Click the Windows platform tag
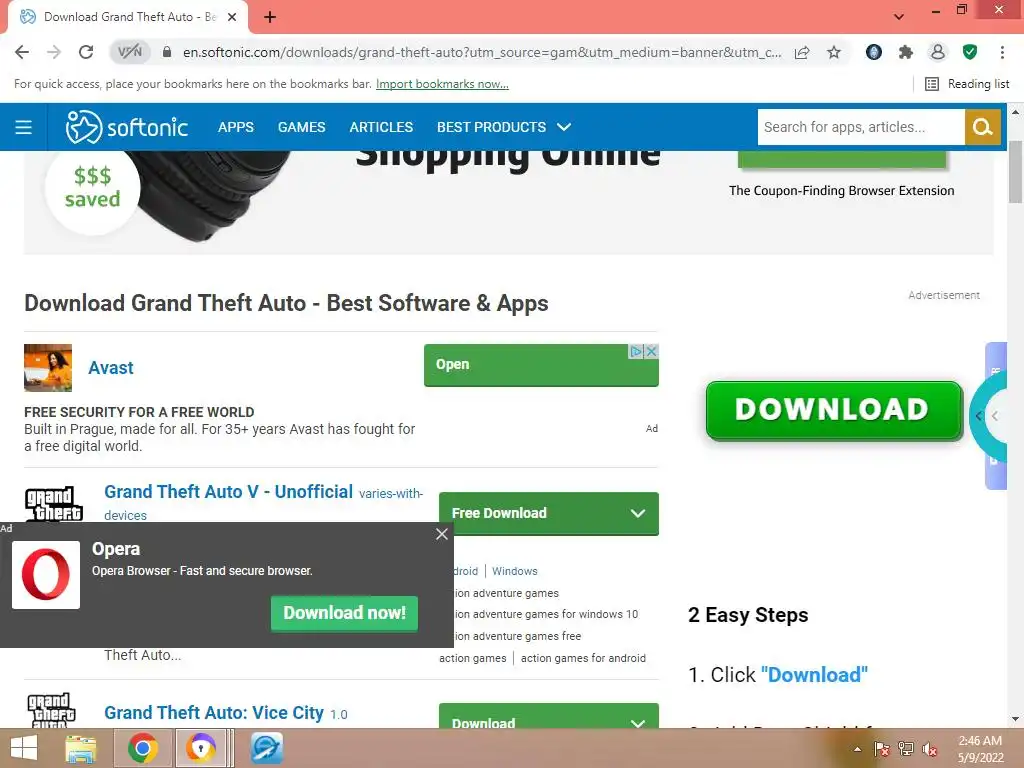 (515, 571)
